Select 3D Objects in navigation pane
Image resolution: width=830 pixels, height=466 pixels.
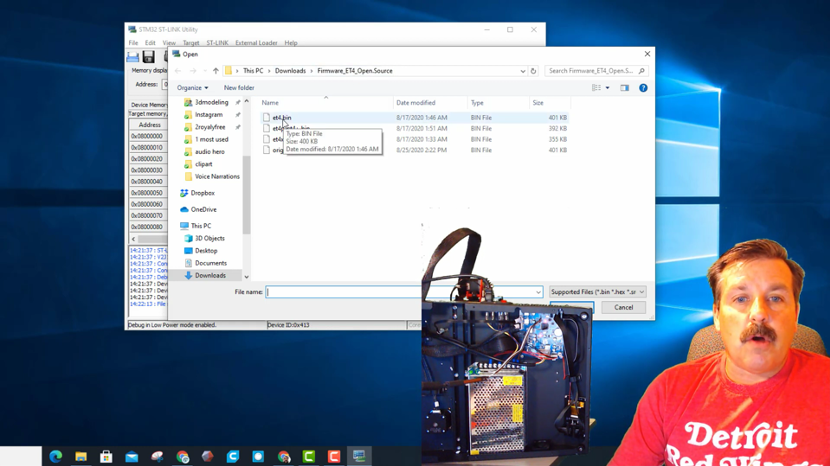(x=210, y=238)
